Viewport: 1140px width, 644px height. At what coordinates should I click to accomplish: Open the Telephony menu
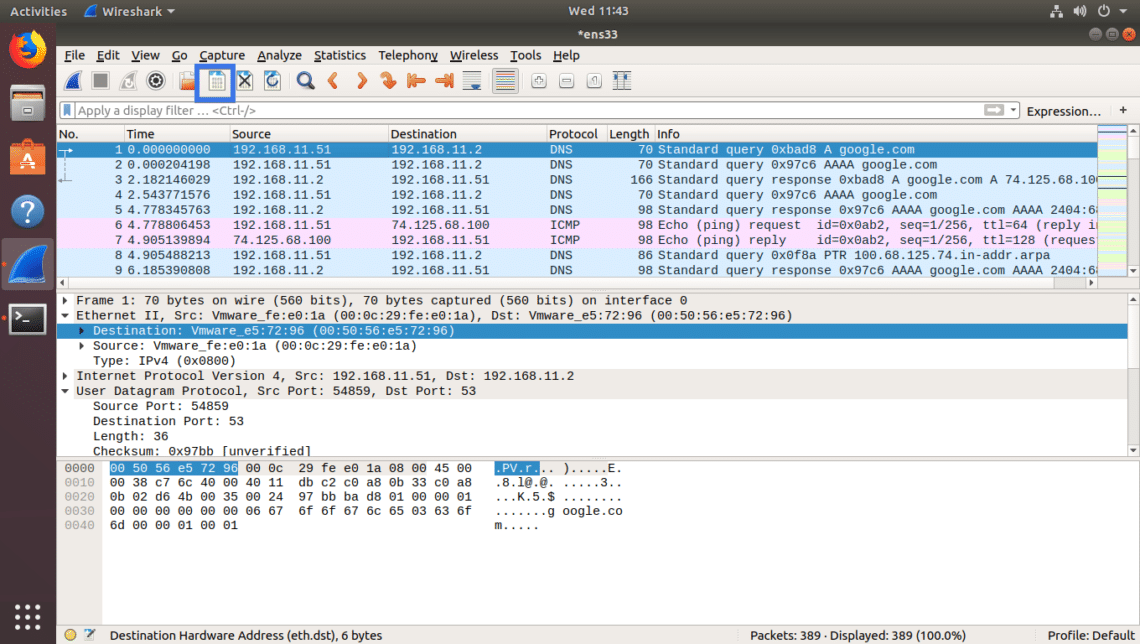click(x=408, y=55)
